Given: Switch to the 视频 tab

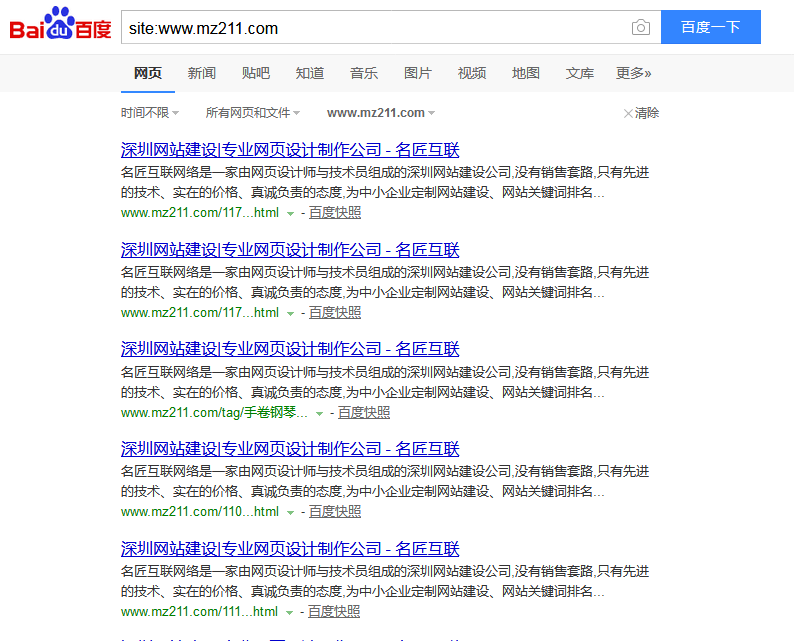Looking at the screenshot, I should click(x=471, y=73).
